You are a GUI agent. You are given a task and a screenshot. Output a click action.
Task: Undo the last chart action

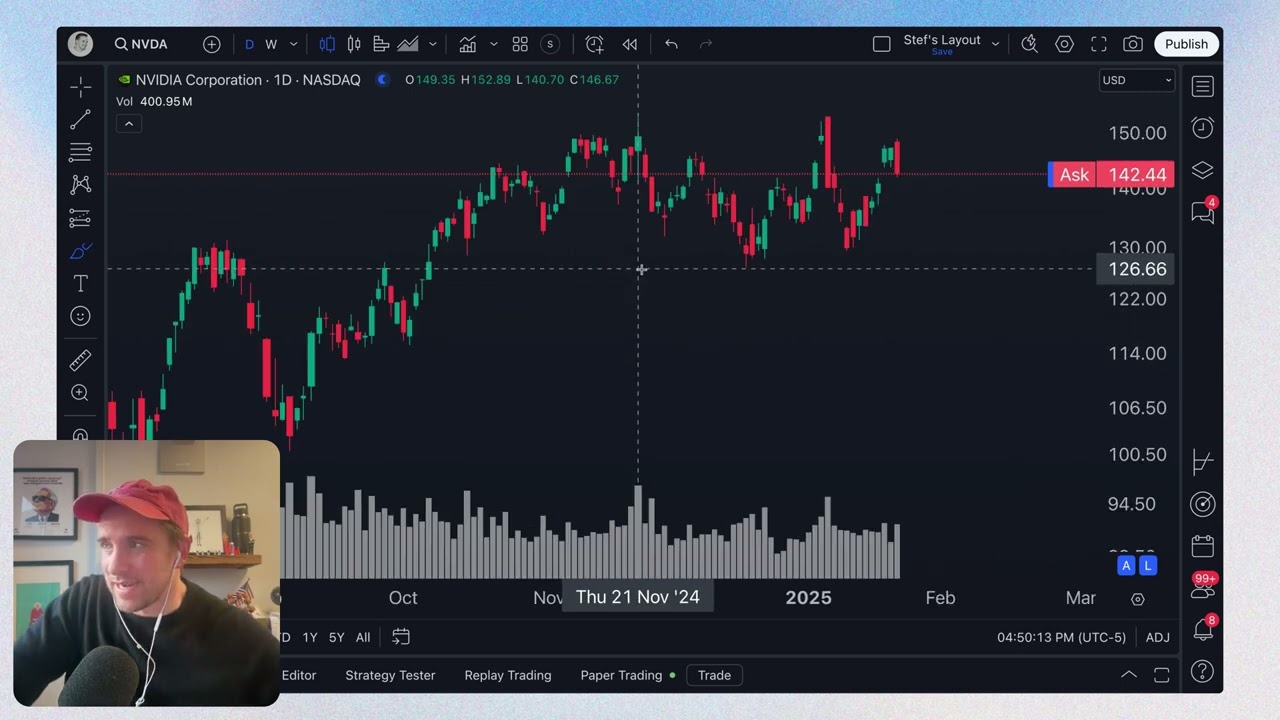click(671, 44)
